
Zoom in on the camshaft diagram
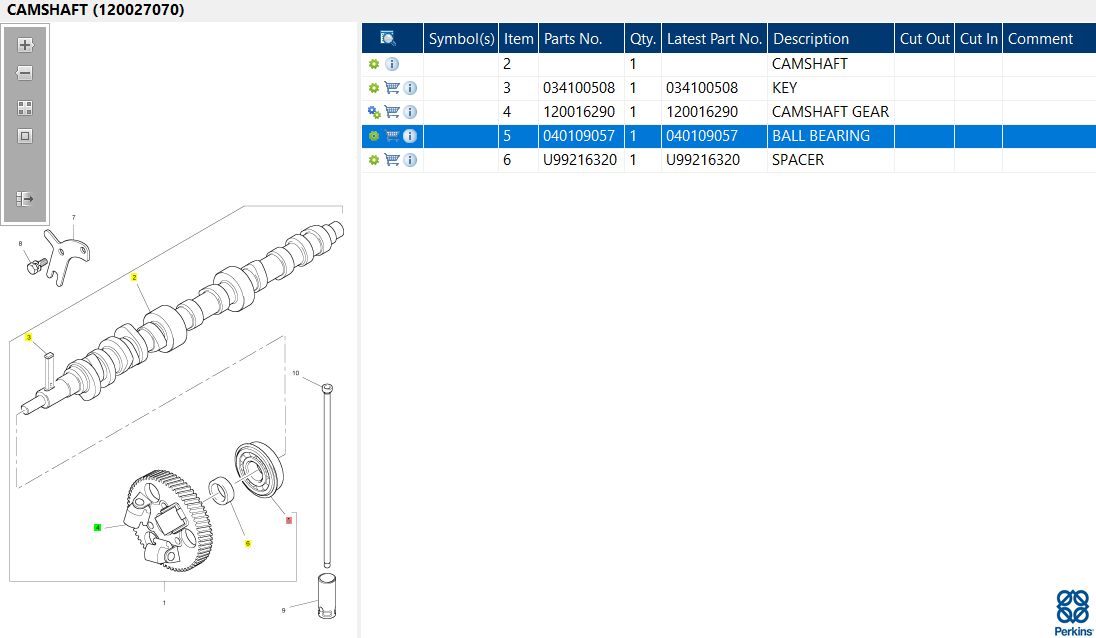coord(25,45)
